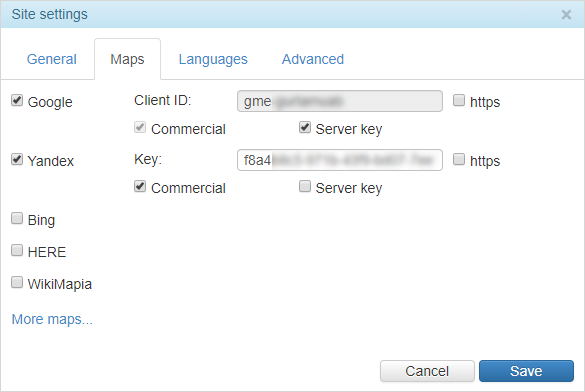This screenshot has height=392, width=585.
Task: Save the site settings
Action: 526,371
